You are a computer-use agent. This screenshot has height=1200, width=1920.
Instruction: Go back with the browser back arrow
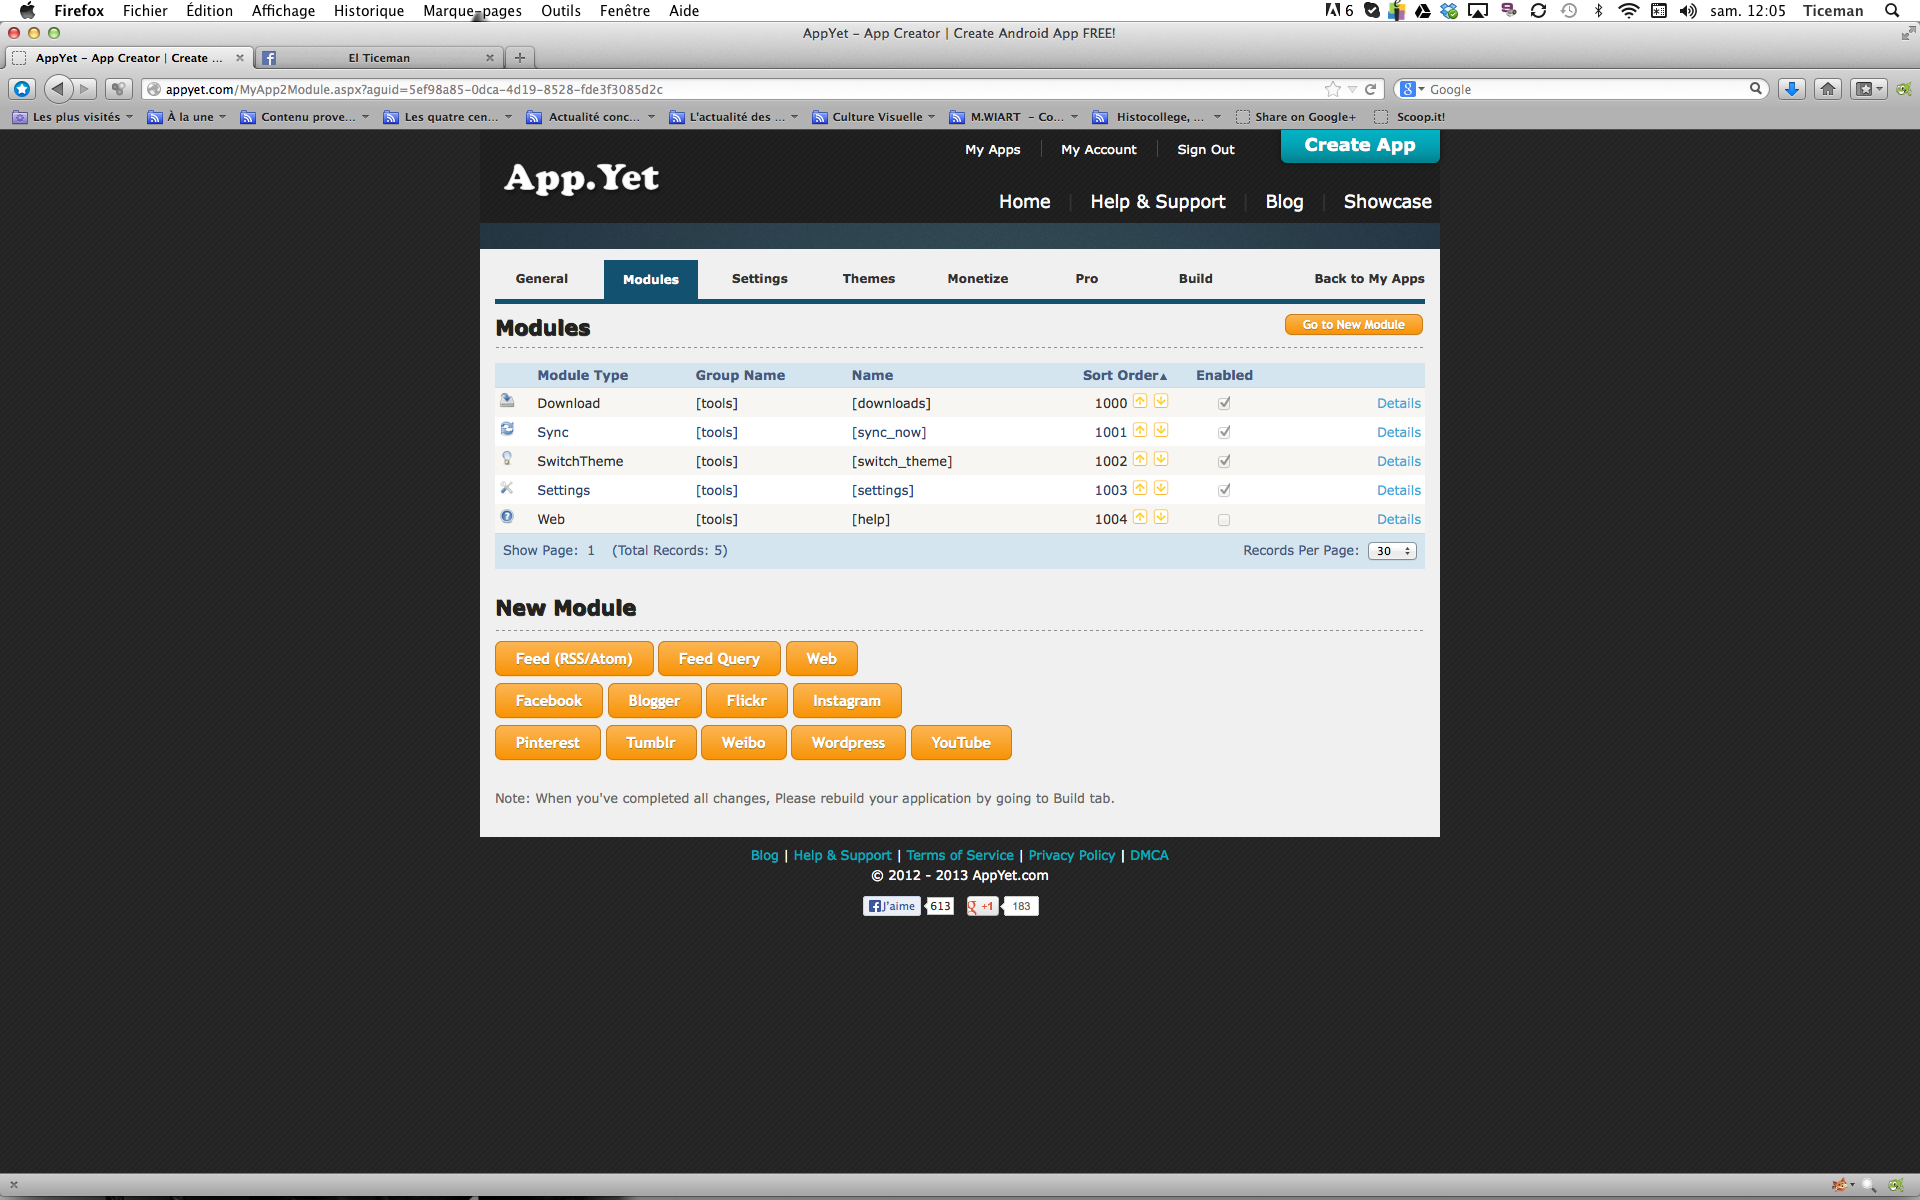click(x=58, y=89)
